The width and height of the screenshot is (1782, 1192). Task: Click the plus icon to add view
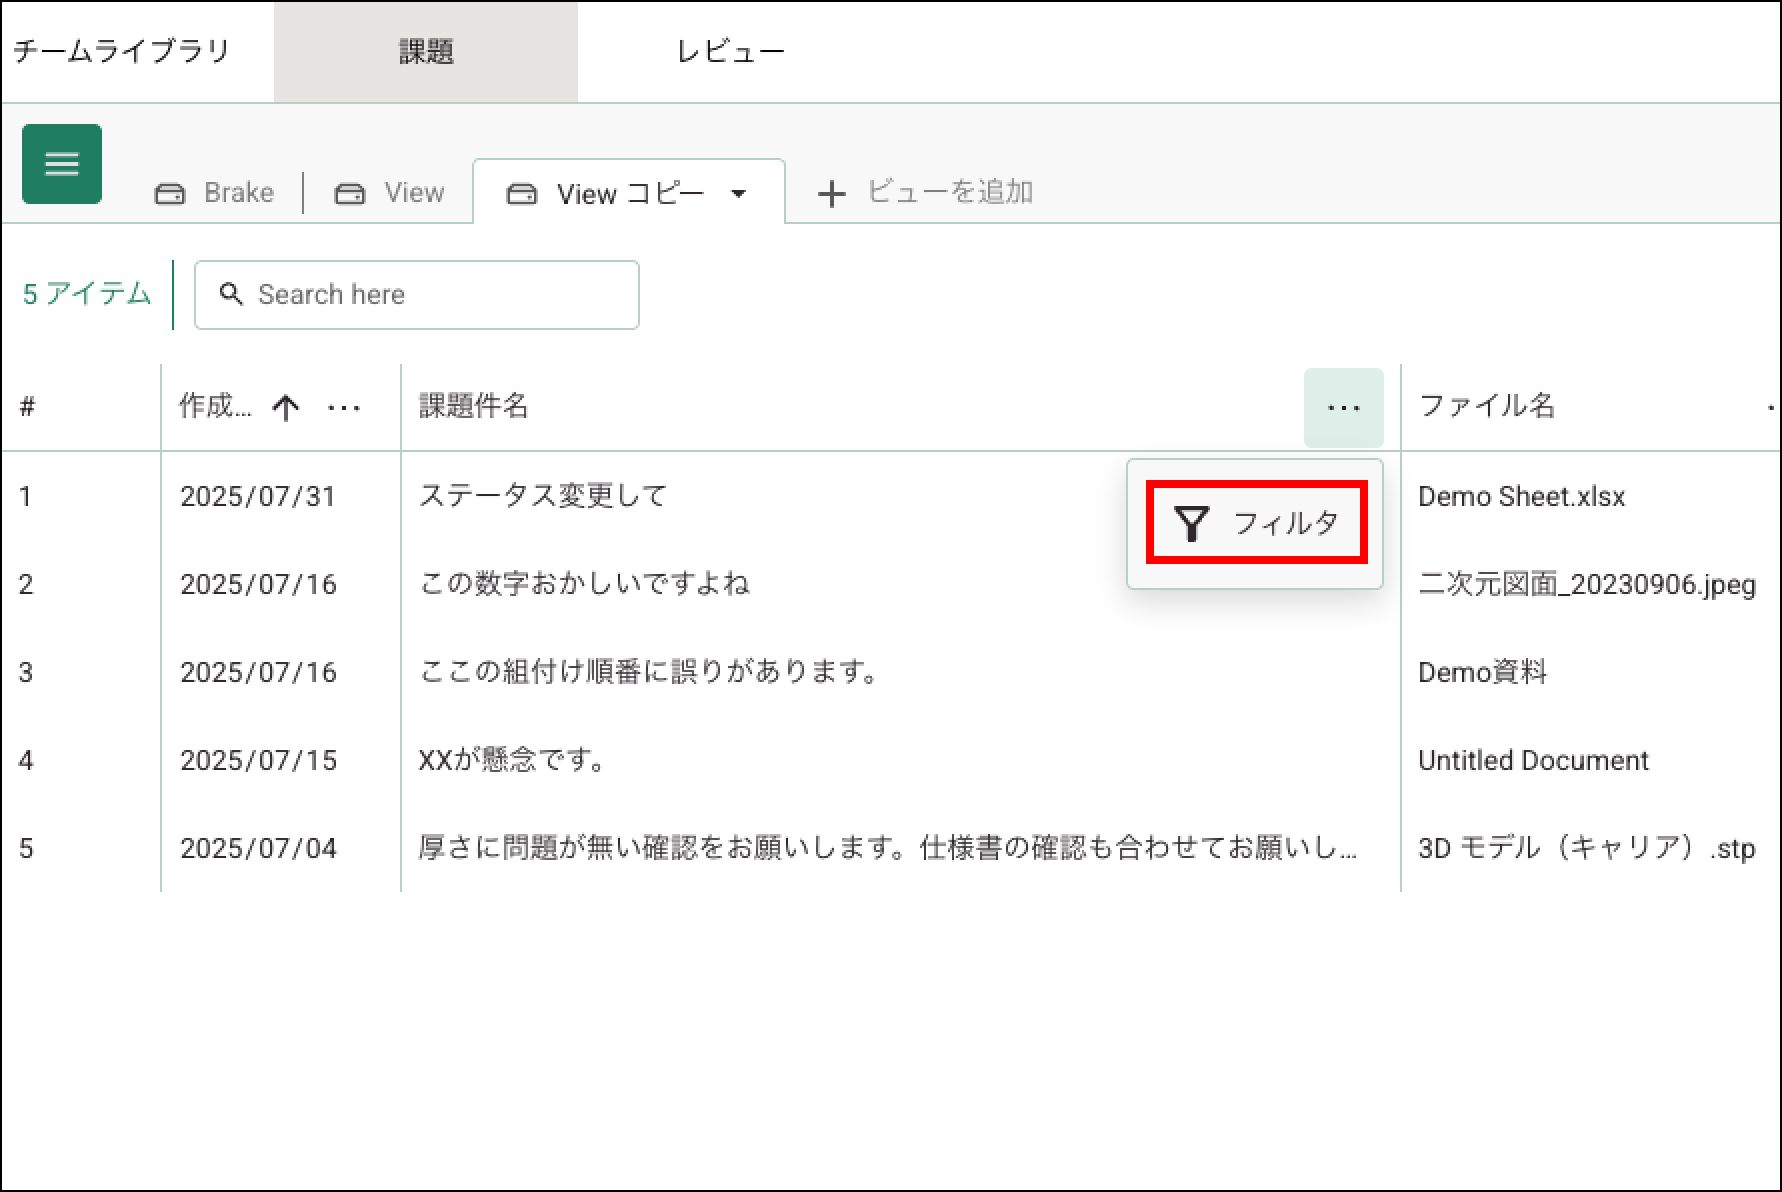pos(831,193)
